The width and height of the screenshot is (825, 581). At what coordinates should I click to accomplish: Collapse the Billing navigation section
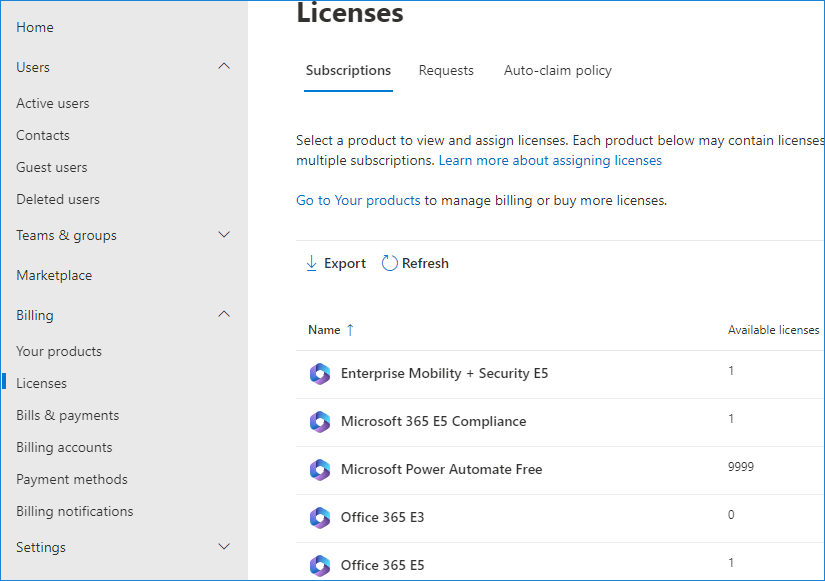(224, 314)
